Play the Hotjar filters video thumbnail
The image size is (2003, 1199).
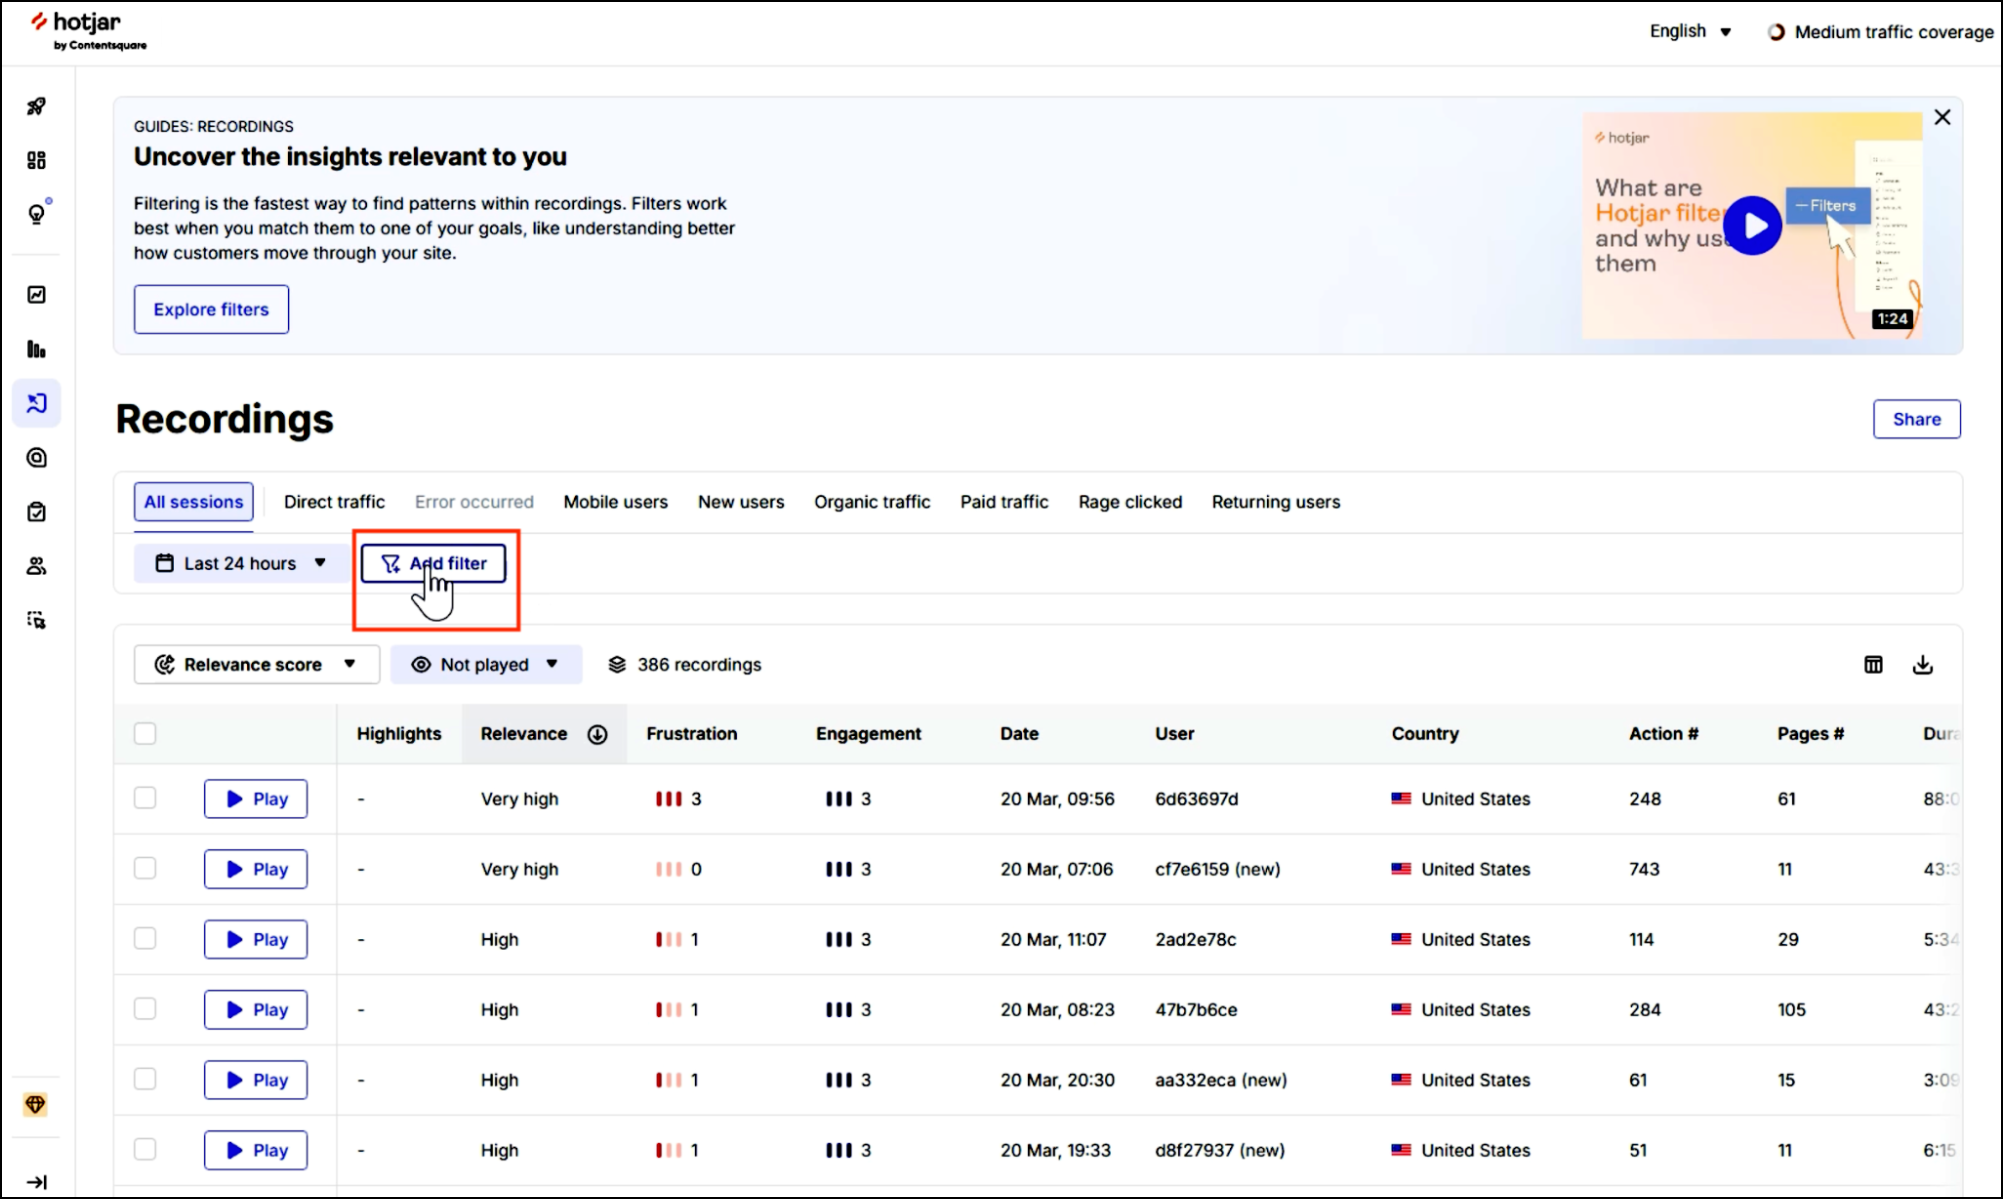[1752, 226]
